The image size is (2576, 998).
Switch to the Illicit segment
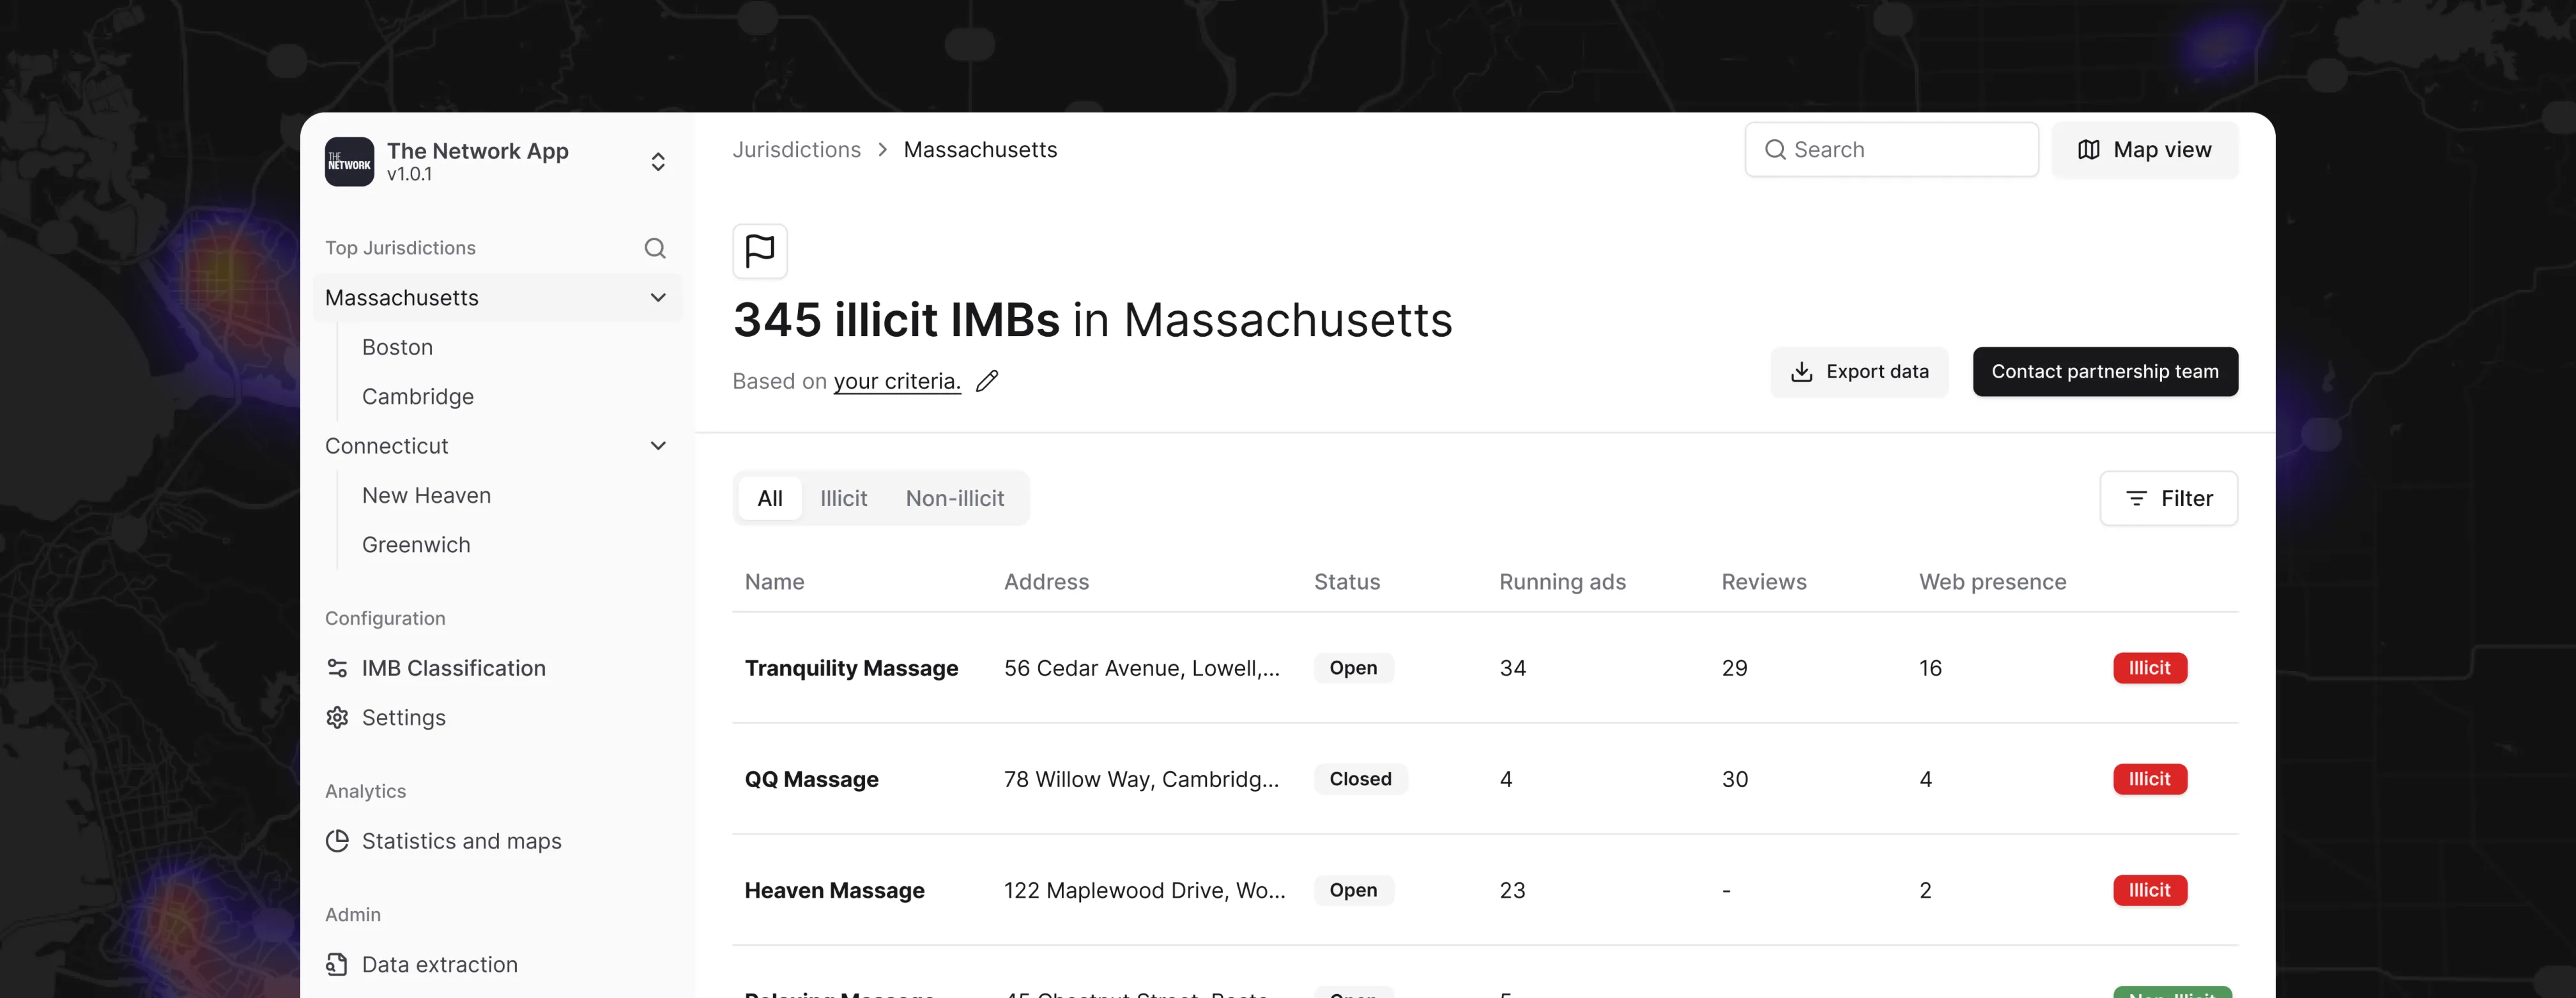[x=843, y=498]
